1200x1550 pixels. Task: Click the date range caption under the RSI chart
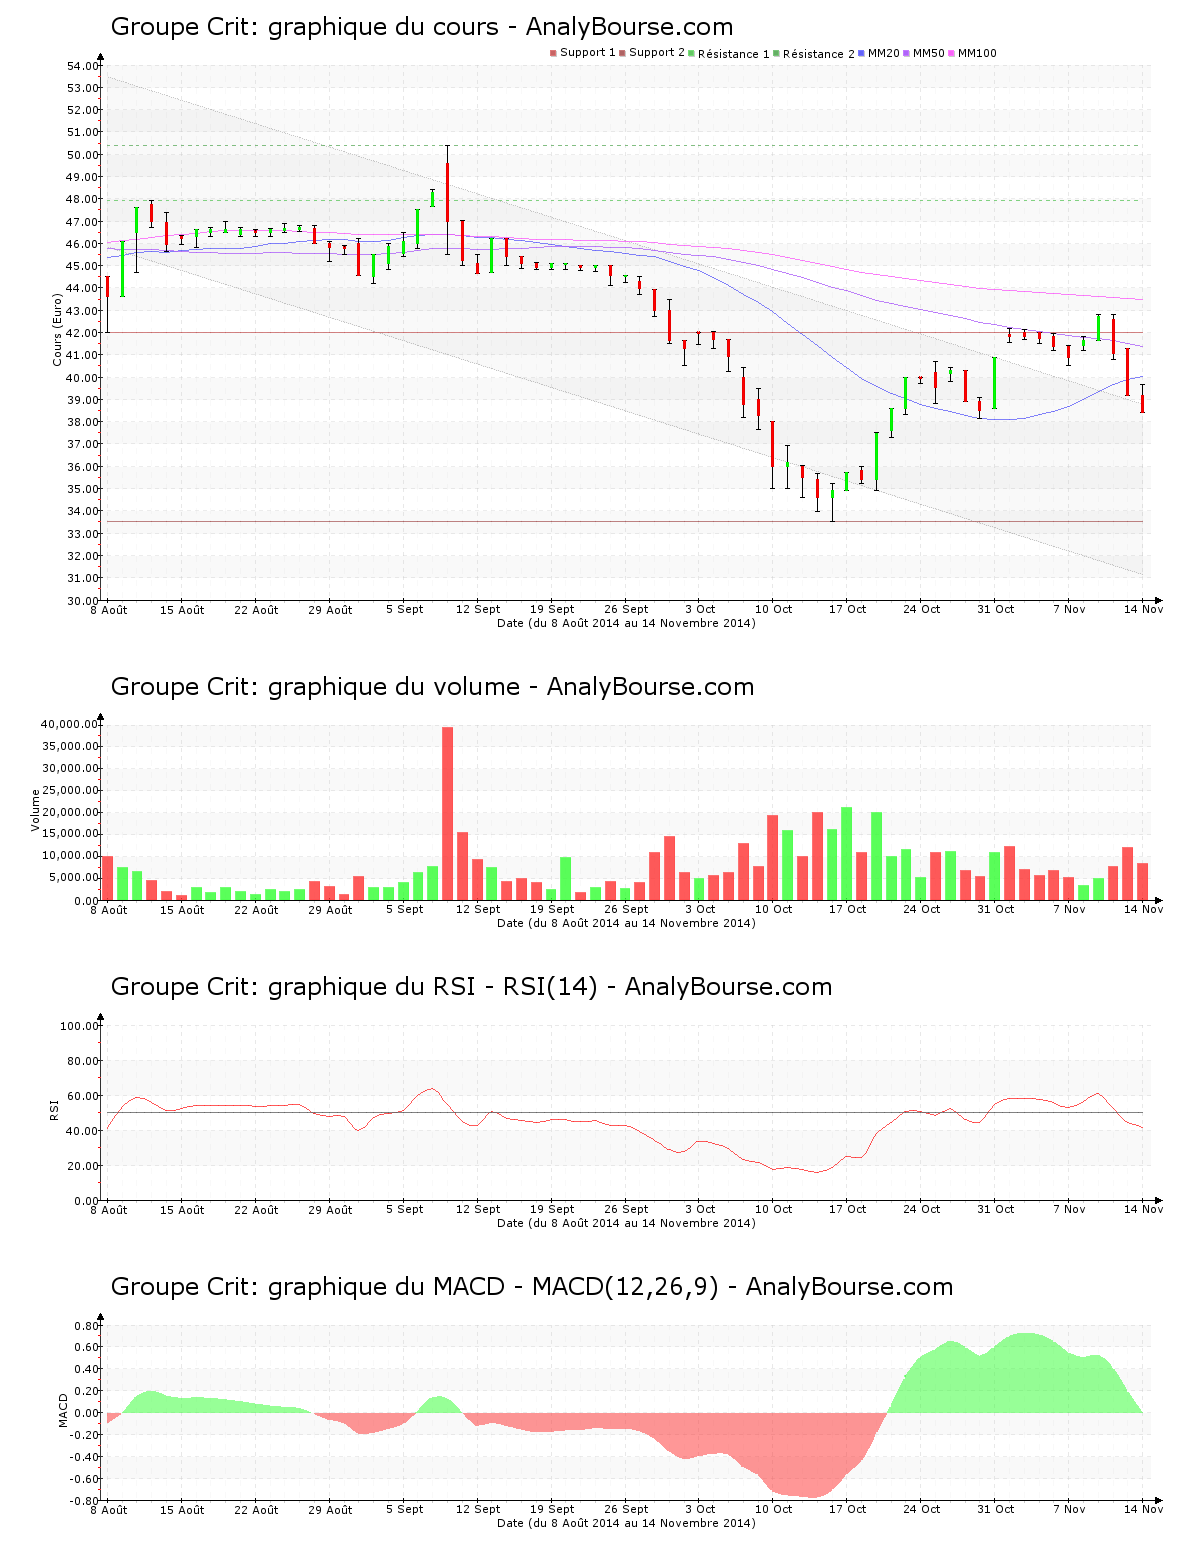click(626, 1223)
